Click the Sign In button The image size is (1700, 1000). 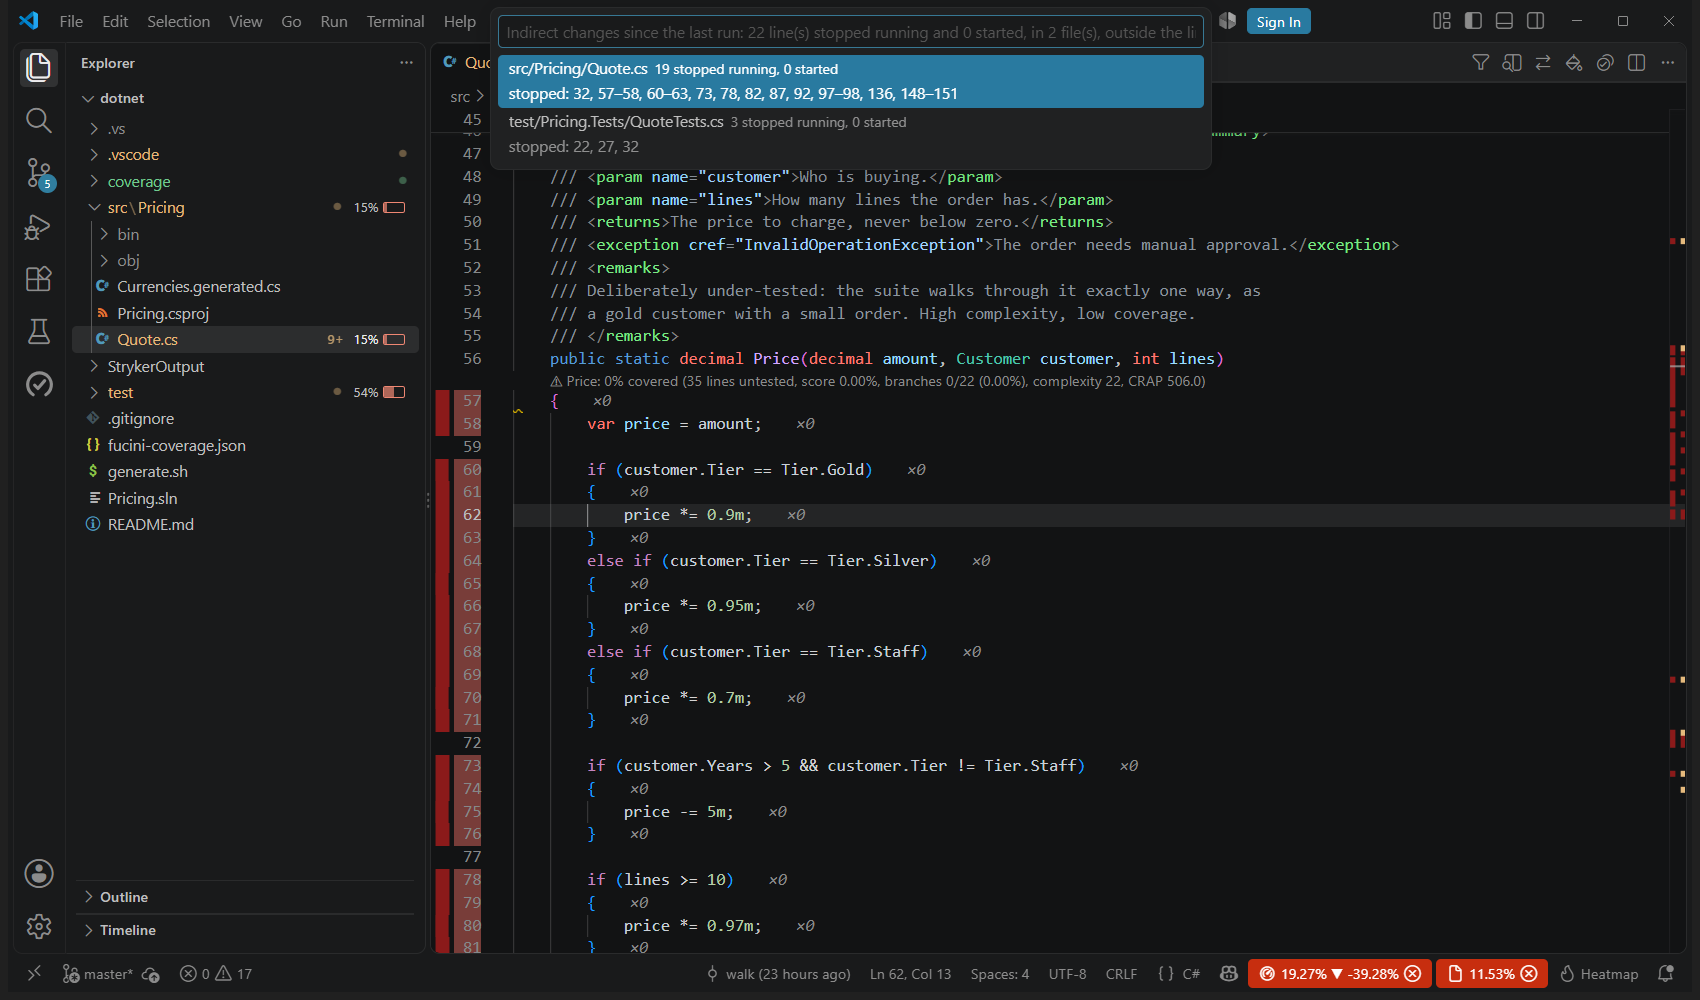[x=1278, y=21]
